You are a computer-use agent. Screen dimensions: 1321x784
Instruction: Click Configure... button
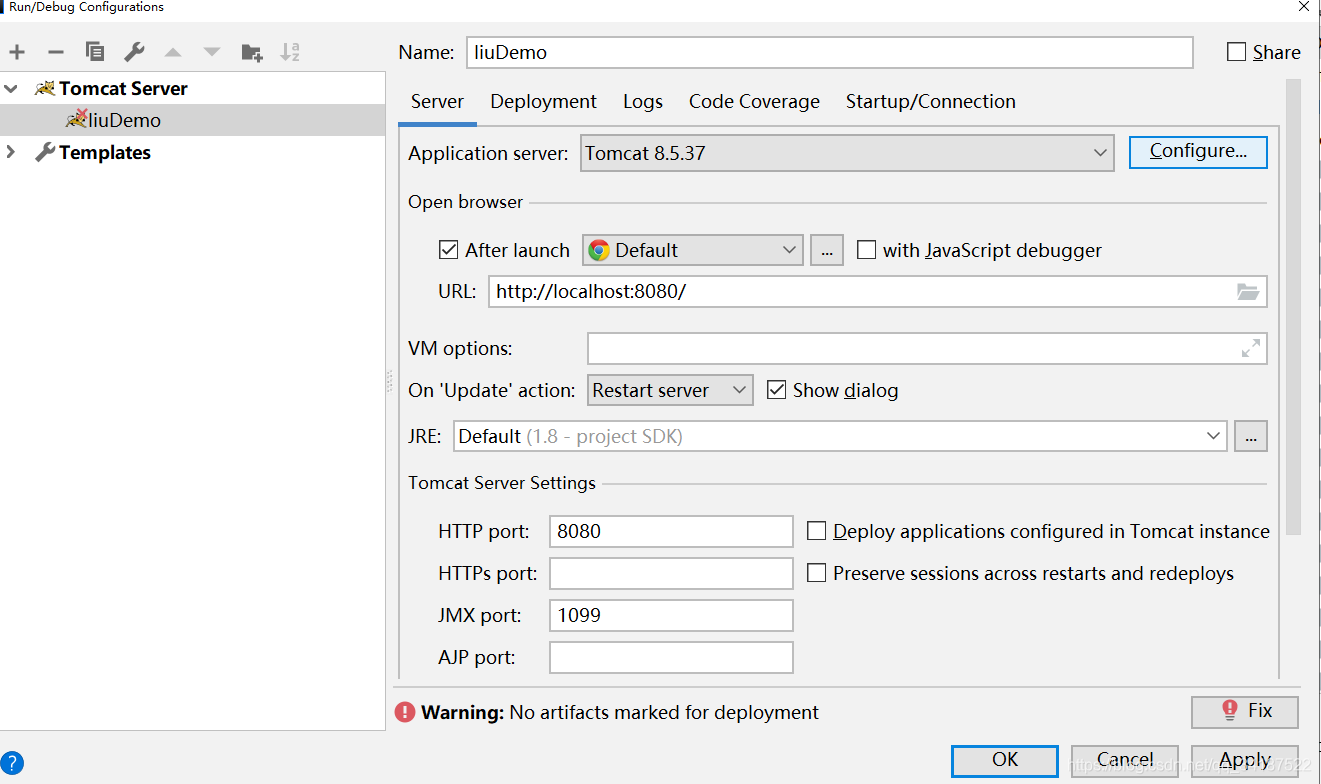pos(1198,152)
